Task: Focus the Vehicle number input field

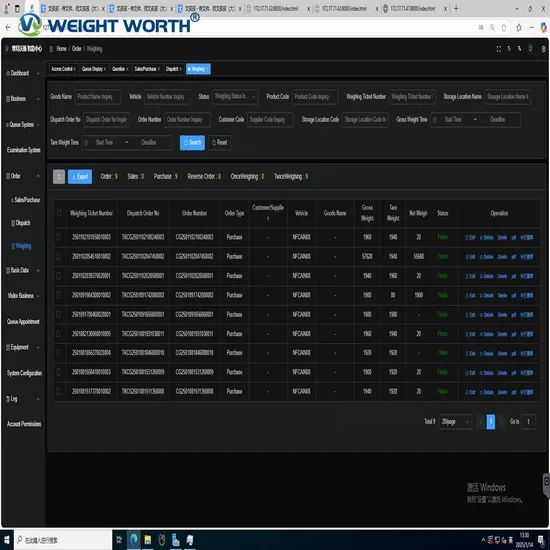Action: (x=167, y=97)
